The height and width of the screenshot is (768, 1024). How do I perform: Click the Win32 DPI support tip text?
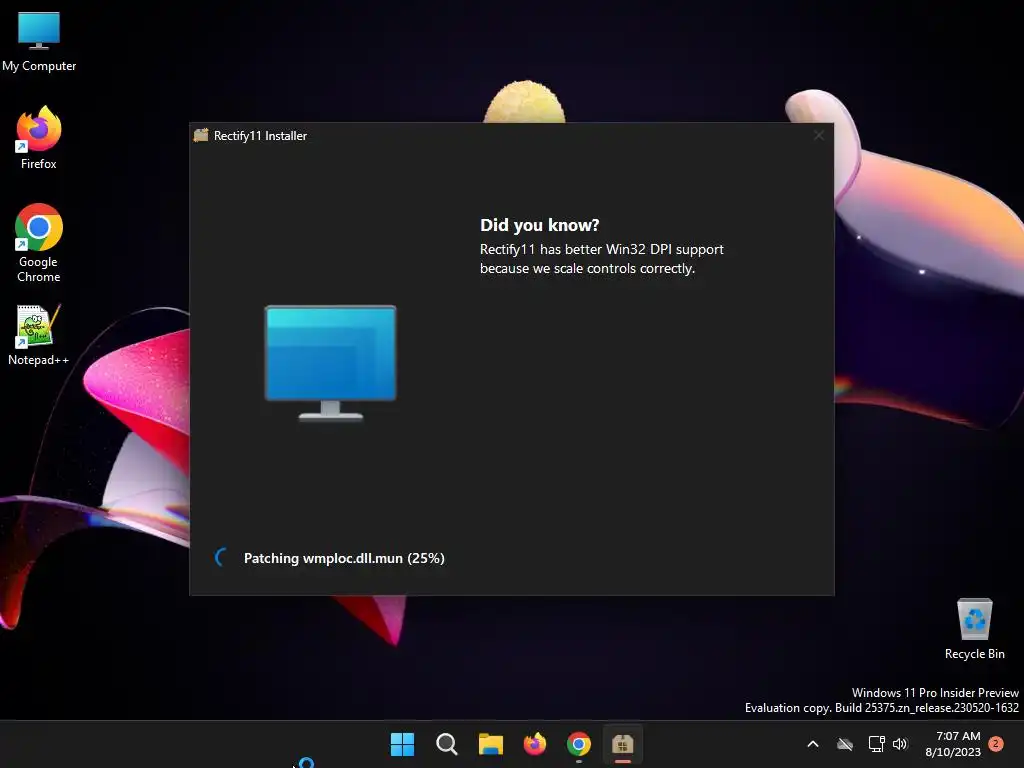[601, 259]
